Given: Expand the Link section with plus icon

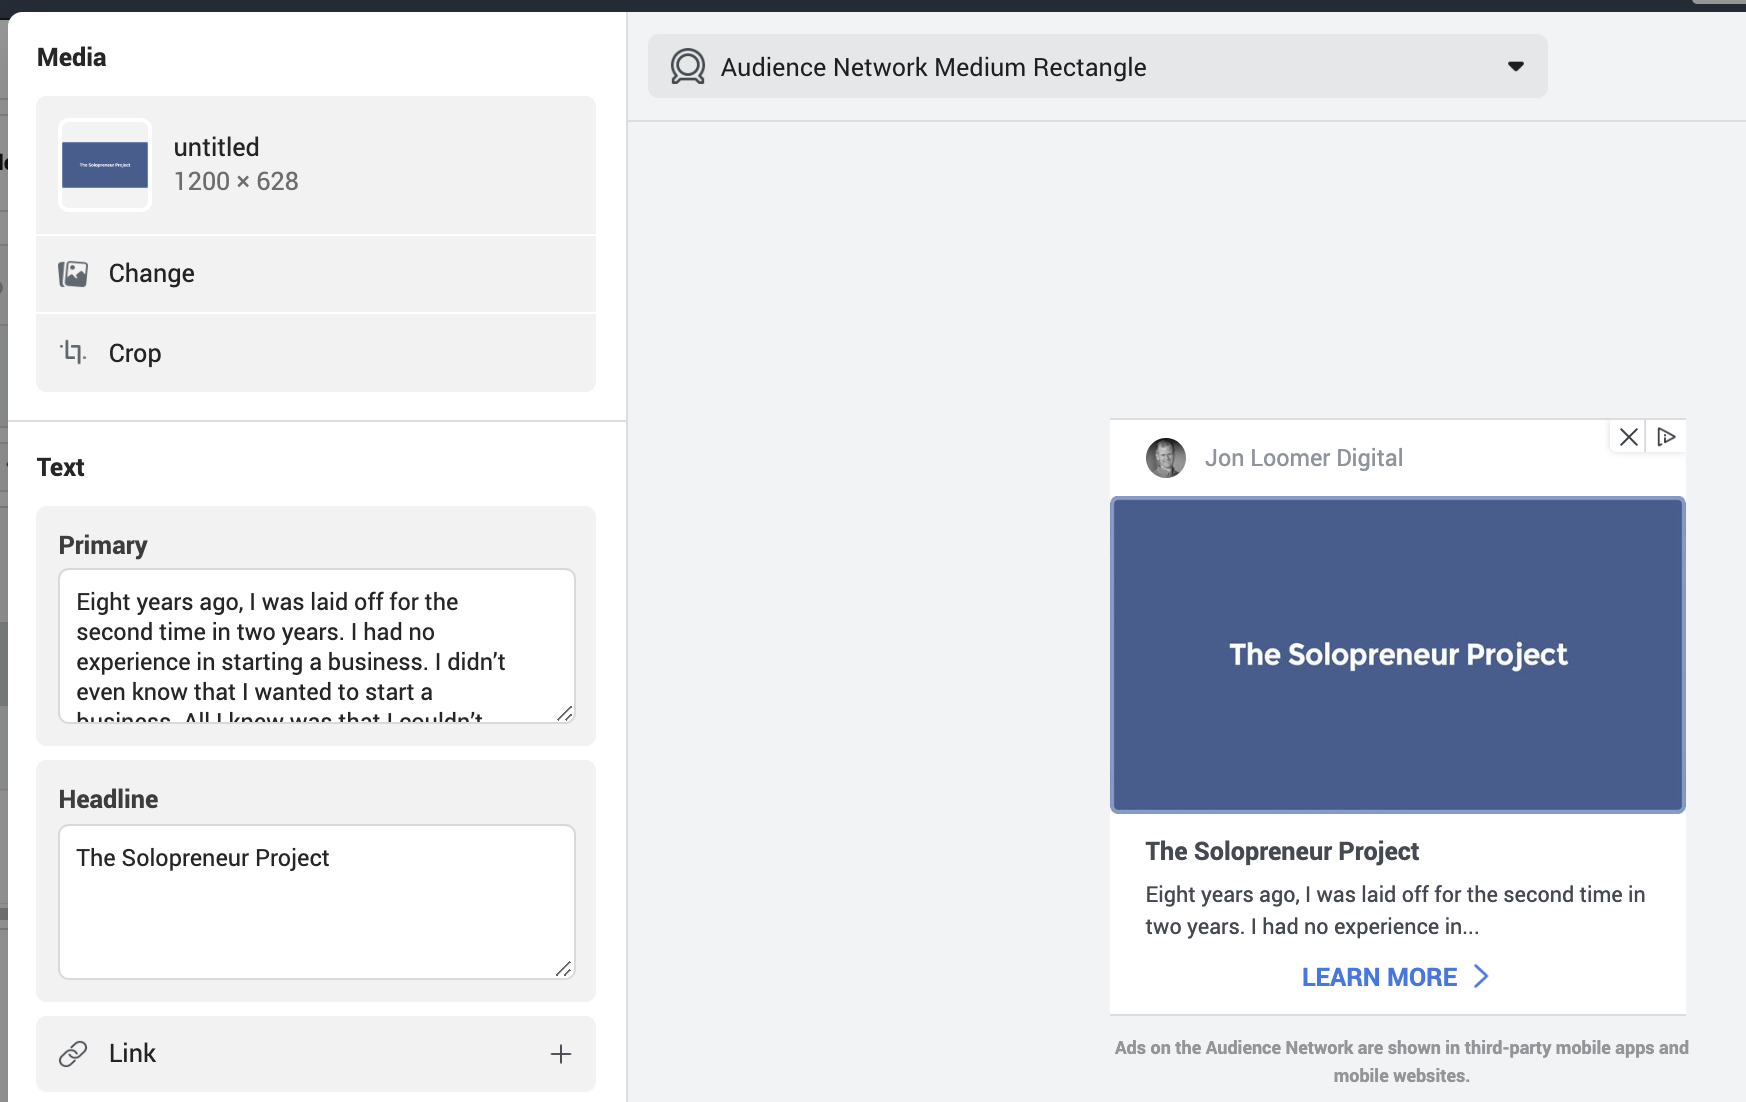Looking at the screenshot, I should coord(561,1054).
